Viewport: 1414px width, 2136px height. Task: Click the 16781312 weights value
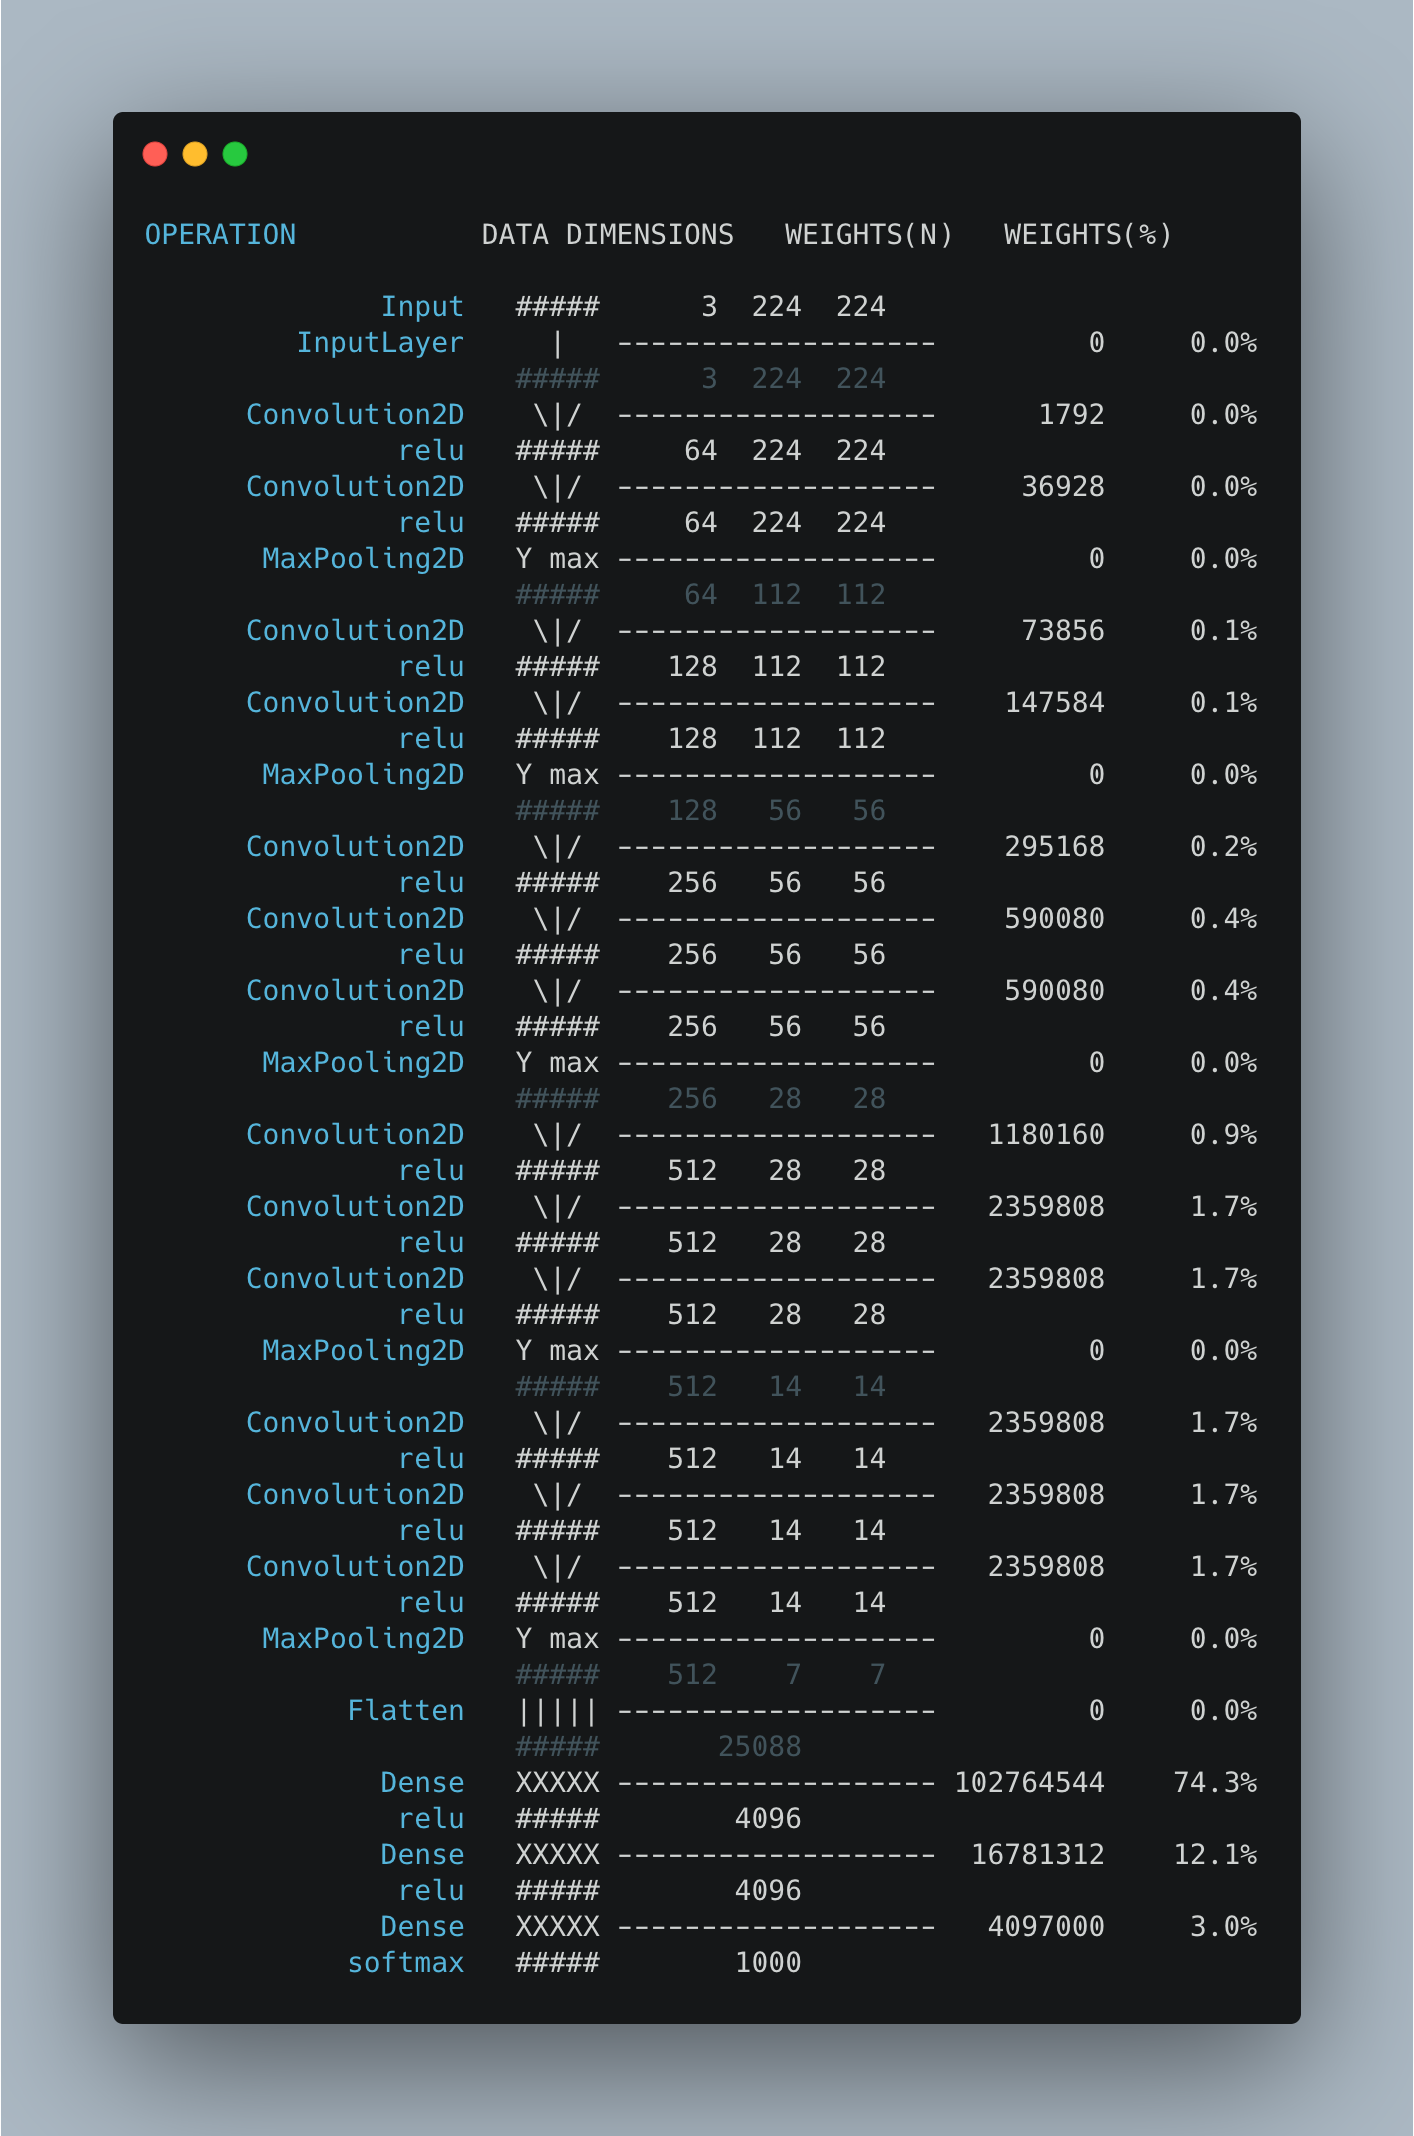pyautogui.click(x=1038, y=1855)
